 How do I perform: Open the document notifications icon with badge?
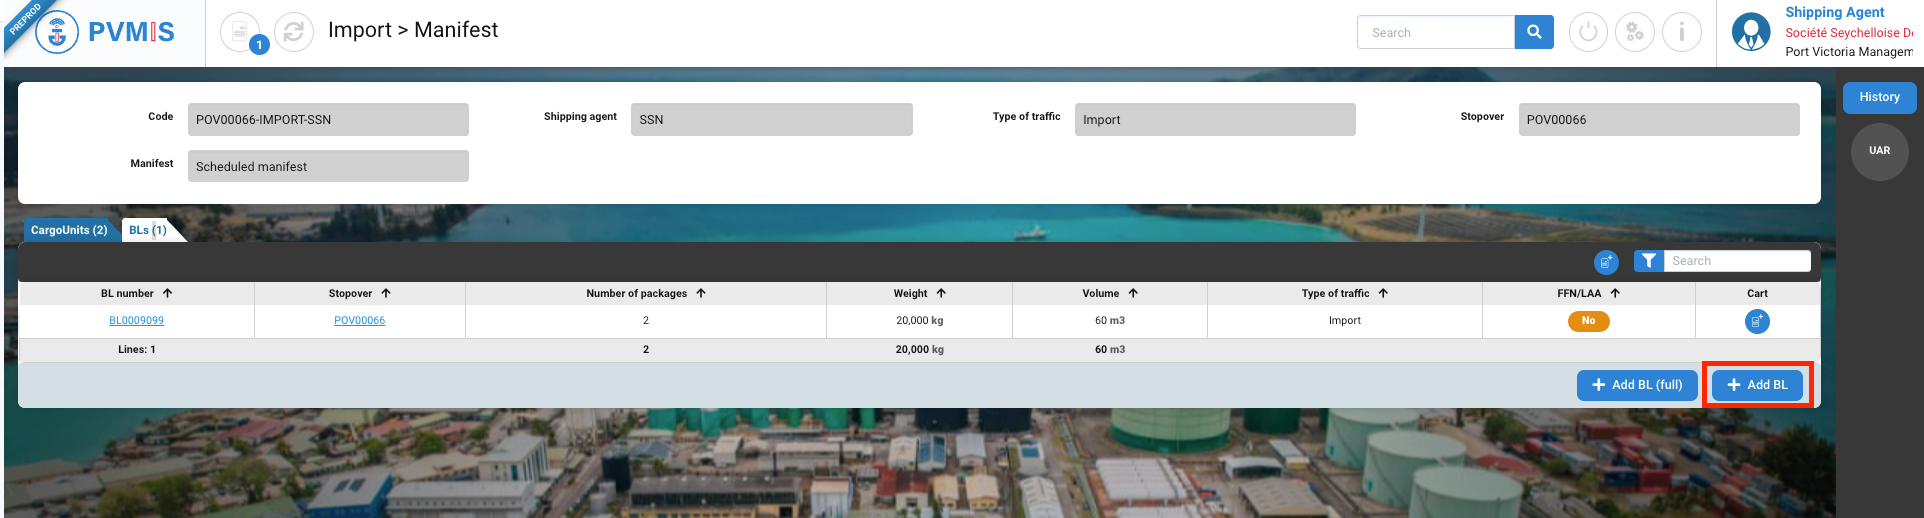(x=240, y=33)
